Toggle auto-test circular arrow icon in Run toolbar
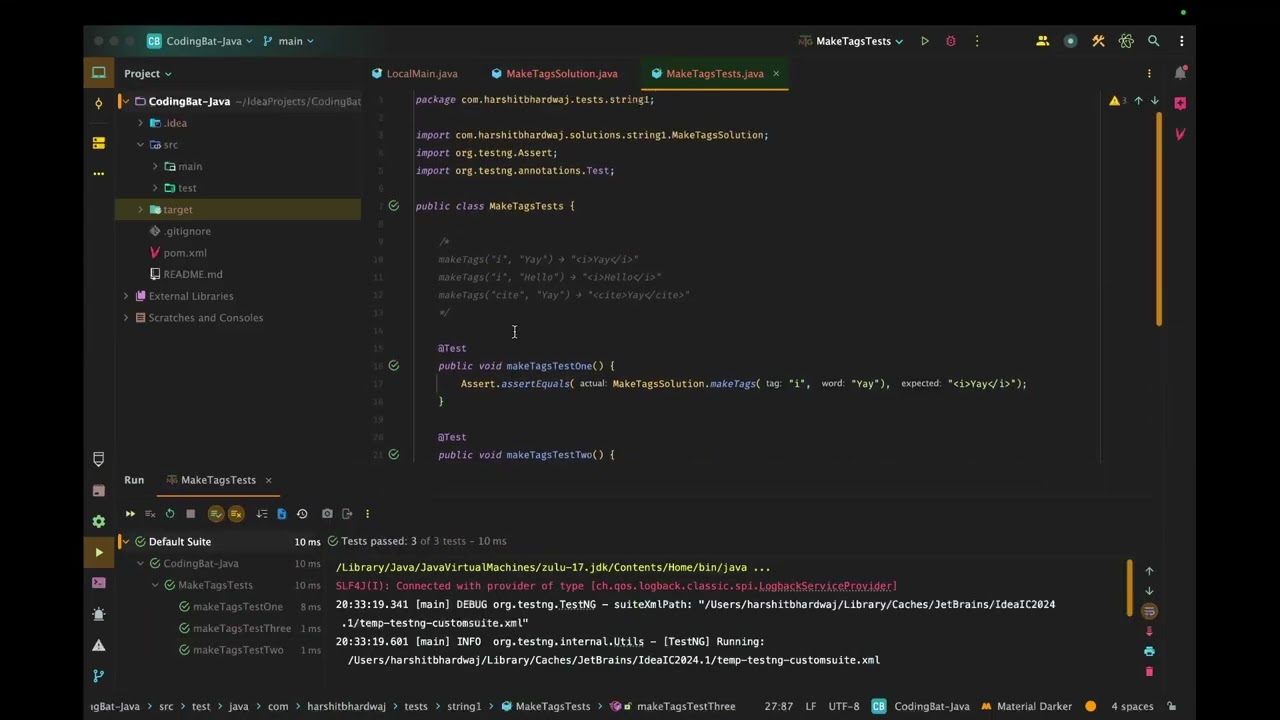This screenshot has width=1280, height=720. pos(170,514)
